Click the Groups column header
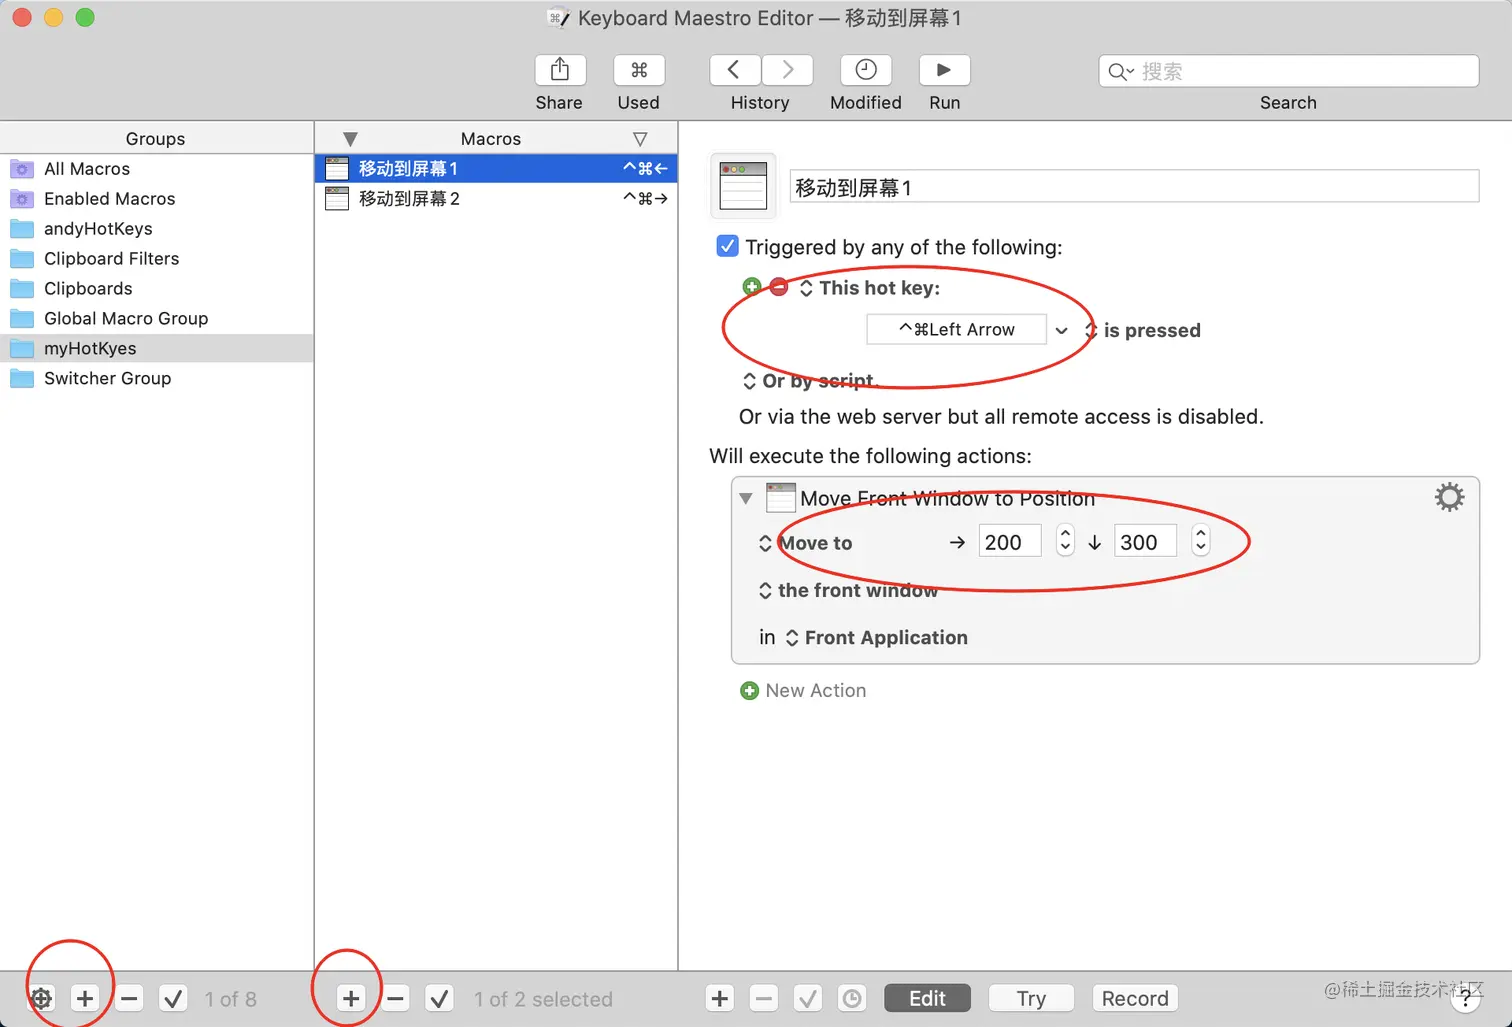The width and height of the screenshot is (1512, 1027). pos(156,138)
